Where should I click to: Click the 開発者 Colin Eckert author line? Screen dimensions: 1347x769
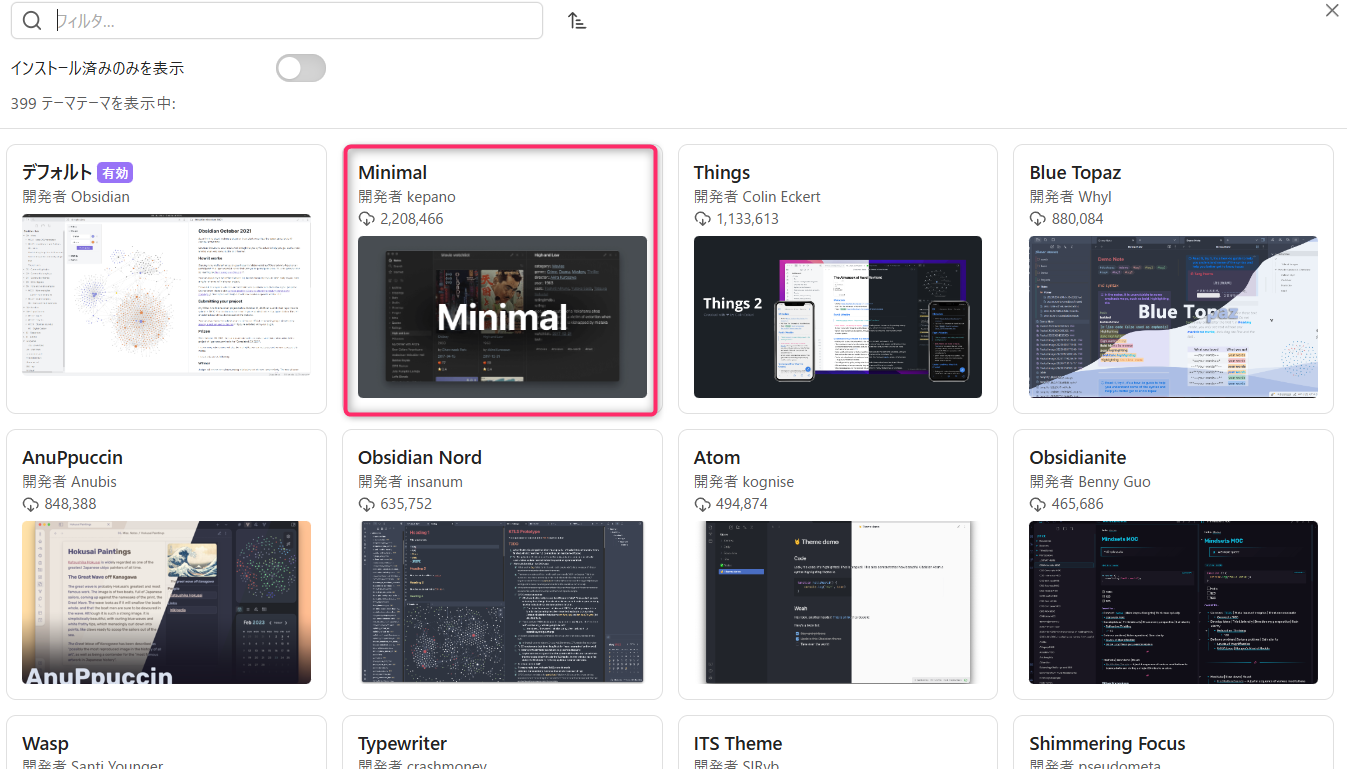(757, 196)
